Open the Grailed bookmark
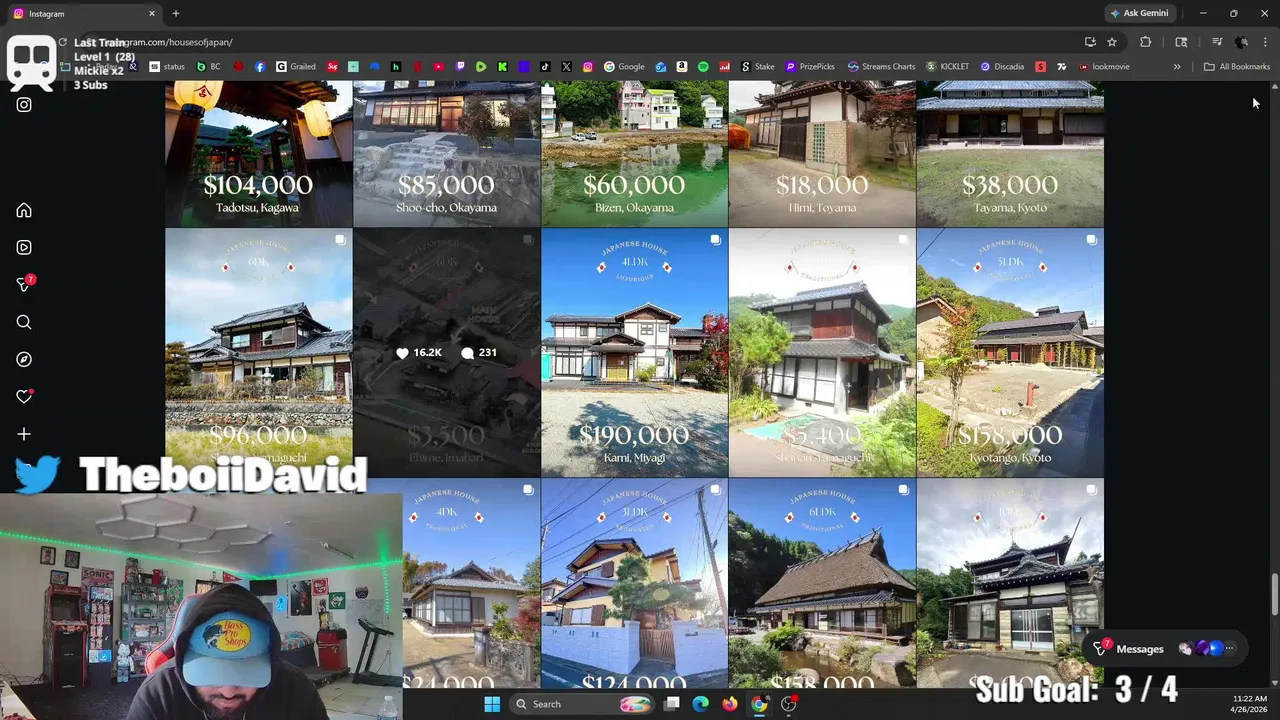 click(x=296, y=67)
